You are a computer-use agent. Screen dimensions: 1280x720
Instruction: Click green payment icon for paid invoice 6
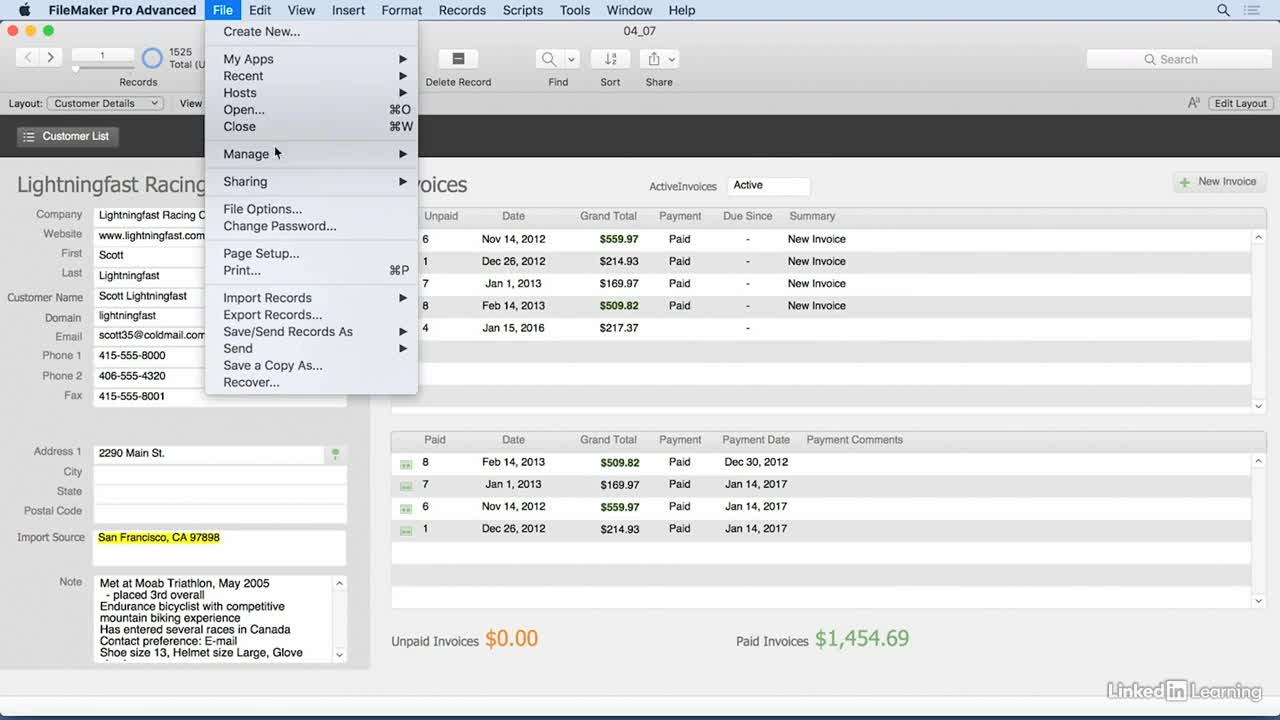pyautogui.click(x=406, y=508)
